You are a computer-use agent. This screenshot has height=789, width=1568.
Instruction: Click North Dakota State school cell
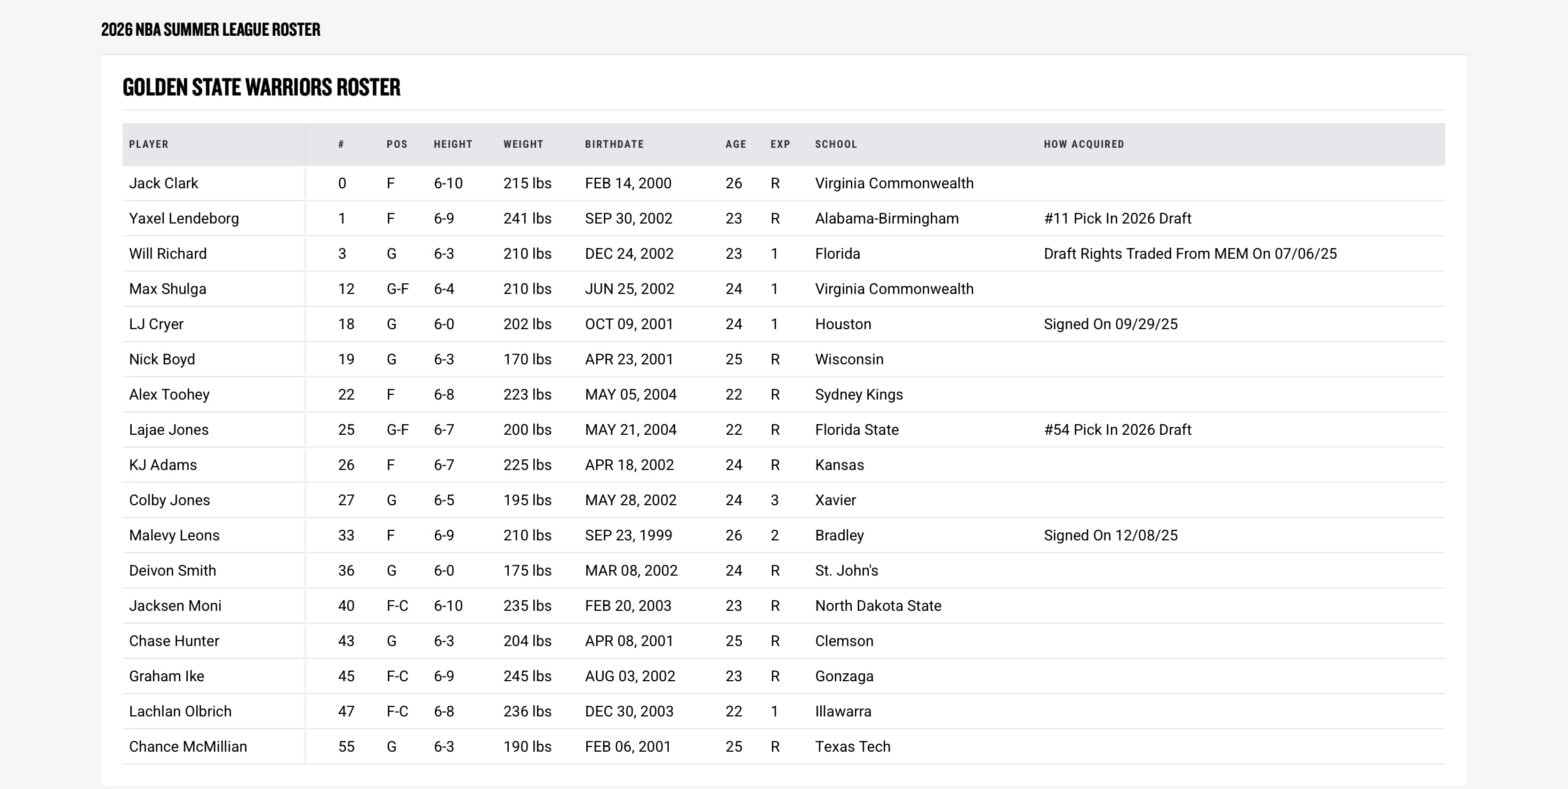(x=877, y=606)
